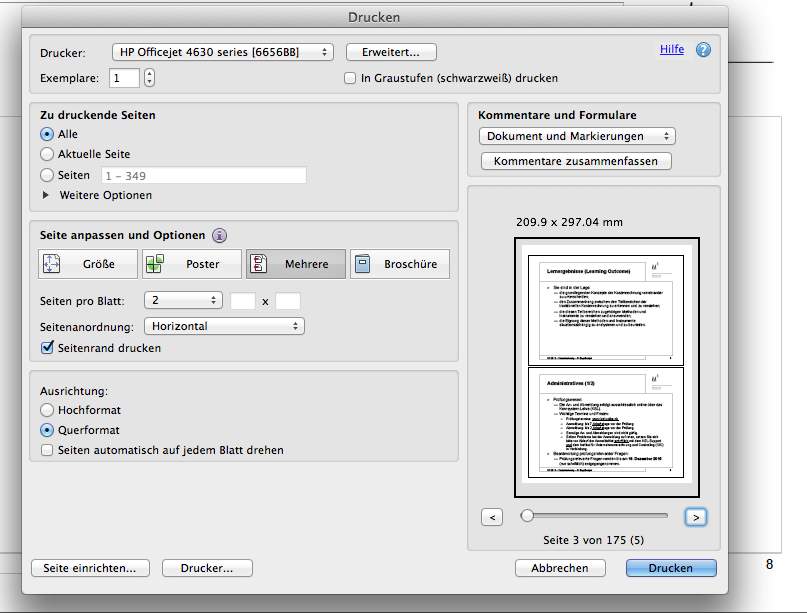Screen dimensions: 807x613
Task: Open help via the blue question mark icon
Action: [700, 49]
